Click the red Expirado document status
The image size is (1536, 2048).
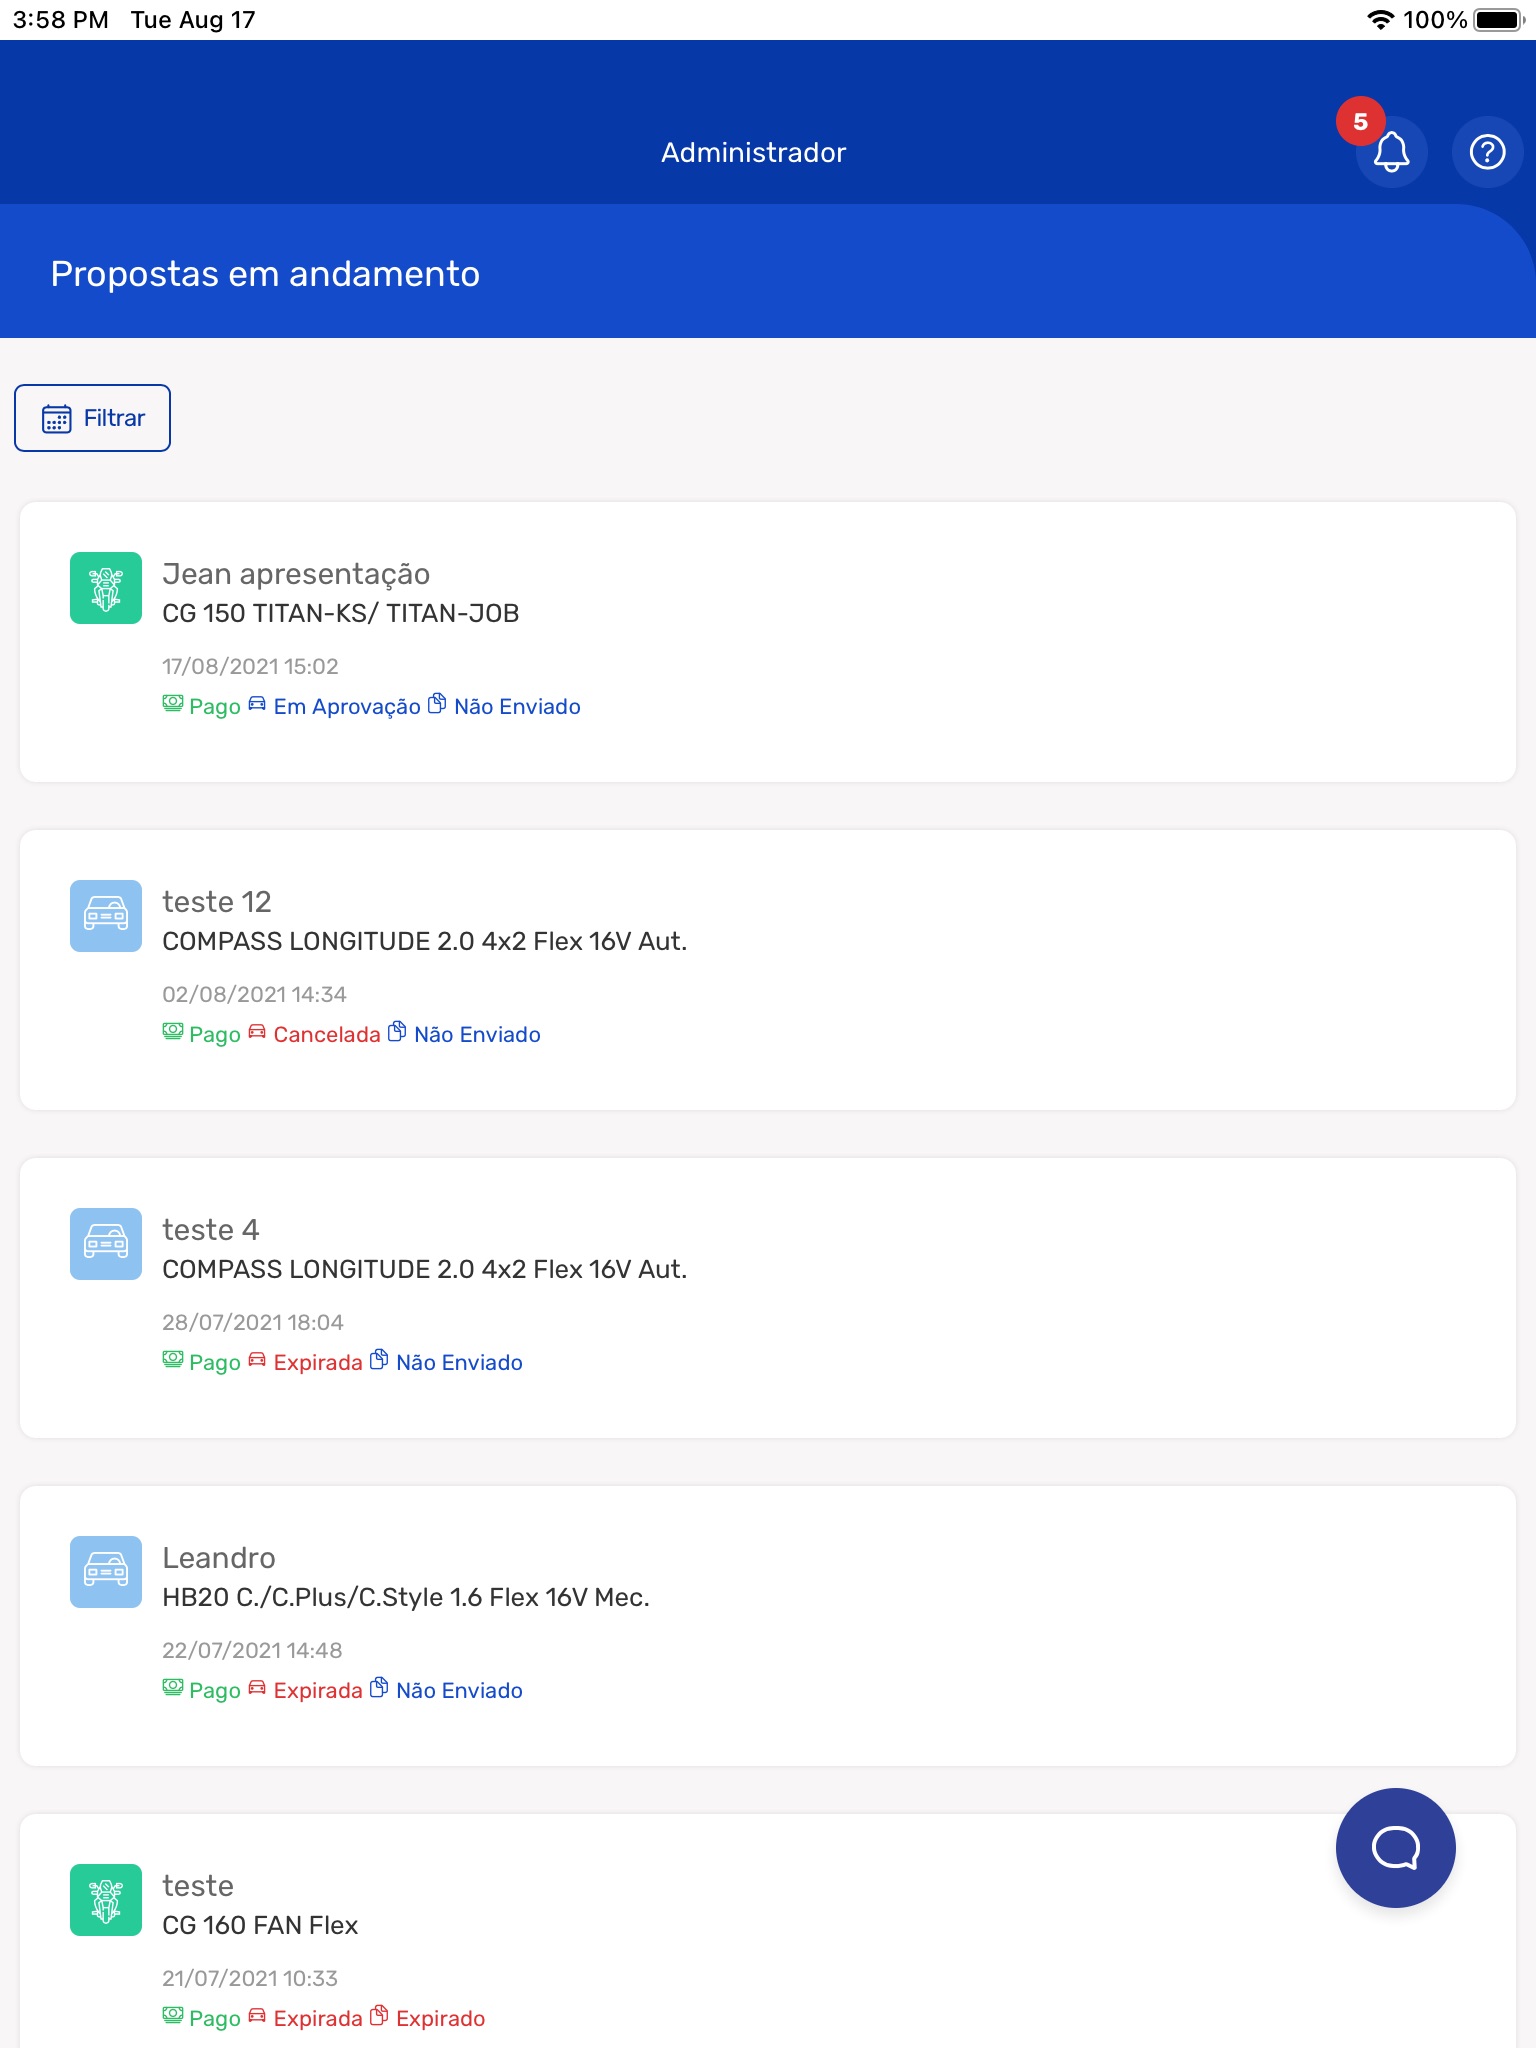pos(440,2018)
